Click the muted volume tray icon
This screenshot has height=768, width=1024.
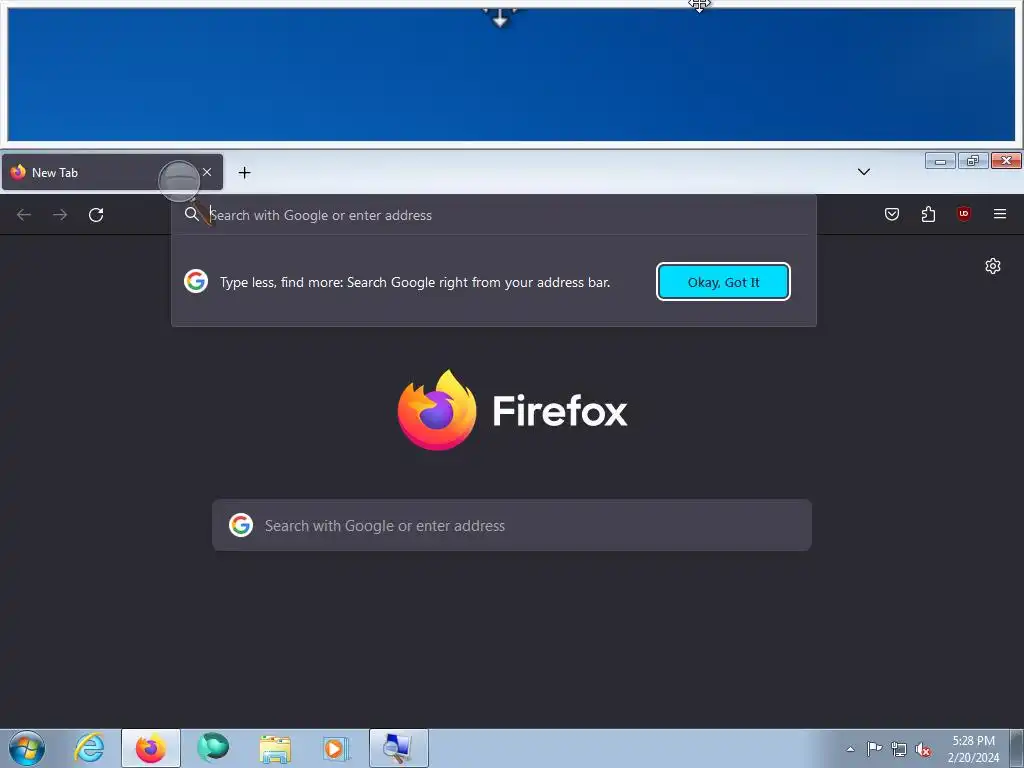[923, 749]
